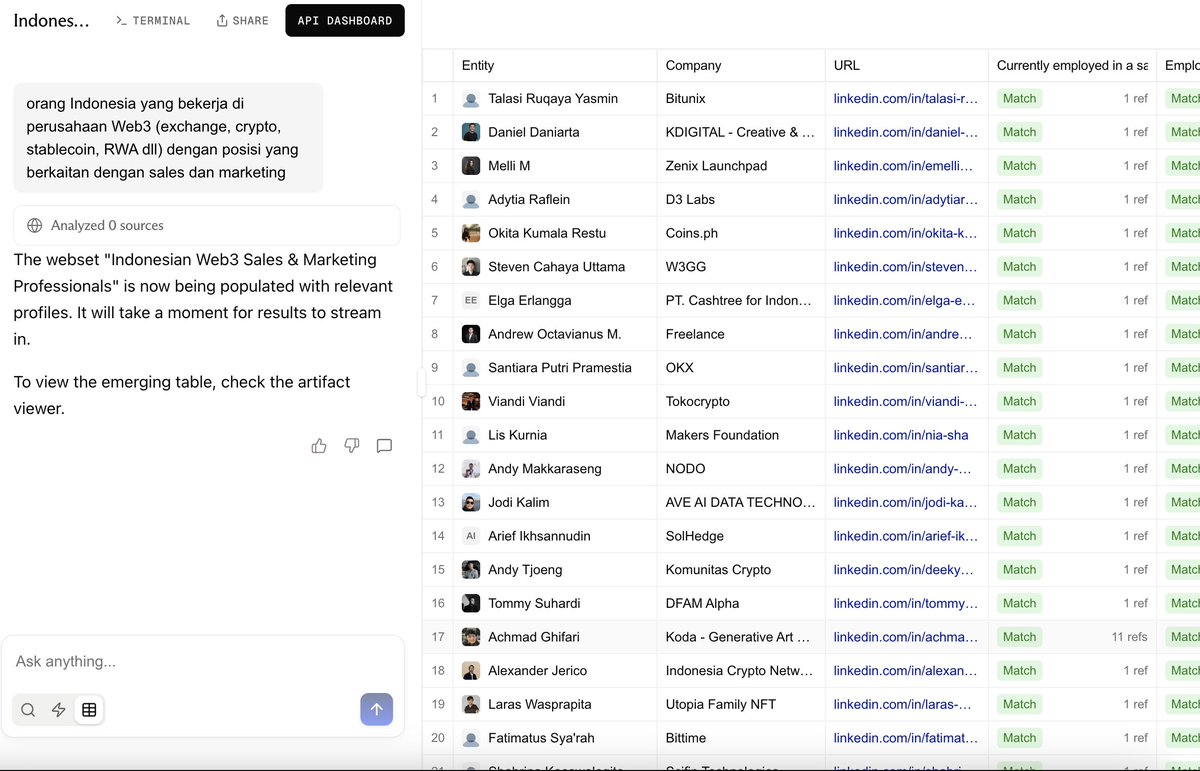Screen dimensions: 1200x771
Task: Open the Terminal view
Action: [153, 21]
